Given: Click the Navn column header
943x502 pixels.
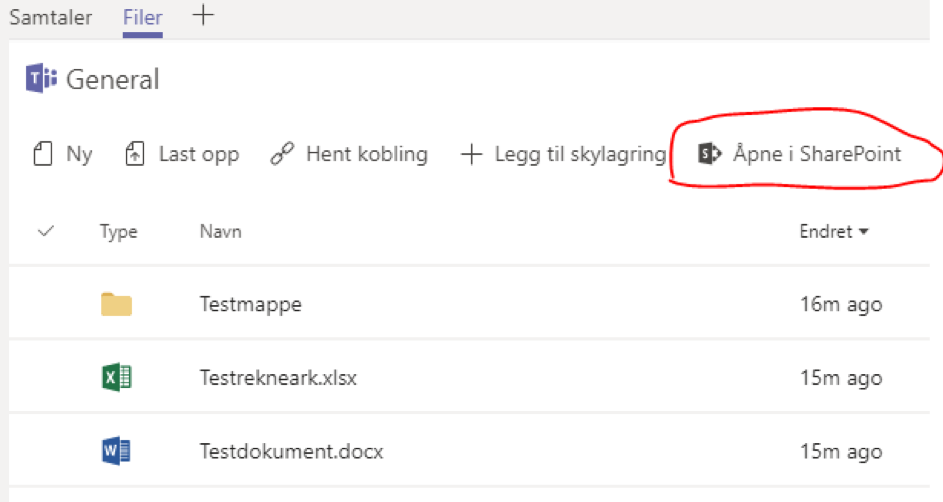Looking at the screenshot, I should (x=221, y=232).
